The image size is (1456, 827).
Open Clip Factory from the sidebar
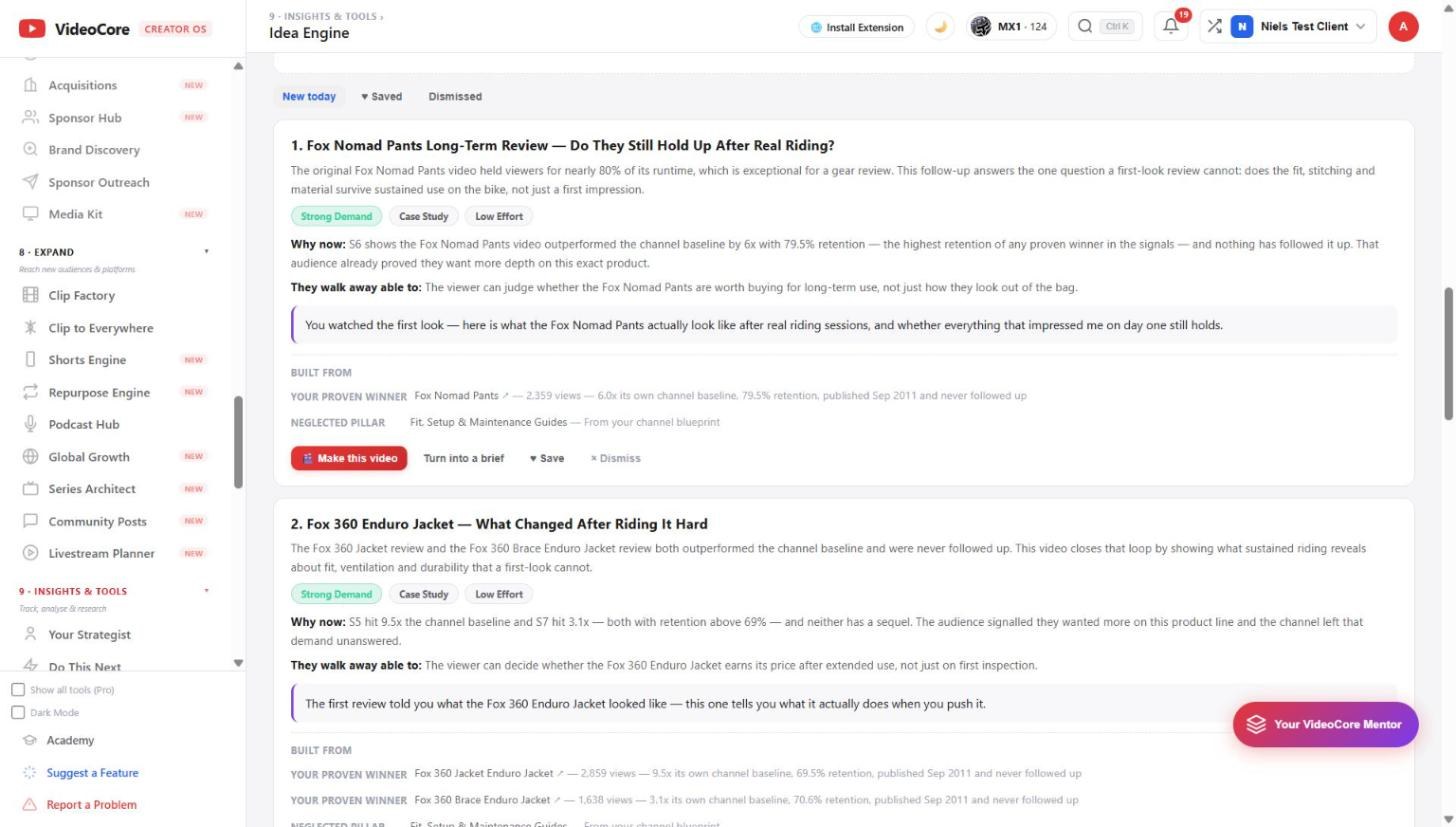point(81,296)
